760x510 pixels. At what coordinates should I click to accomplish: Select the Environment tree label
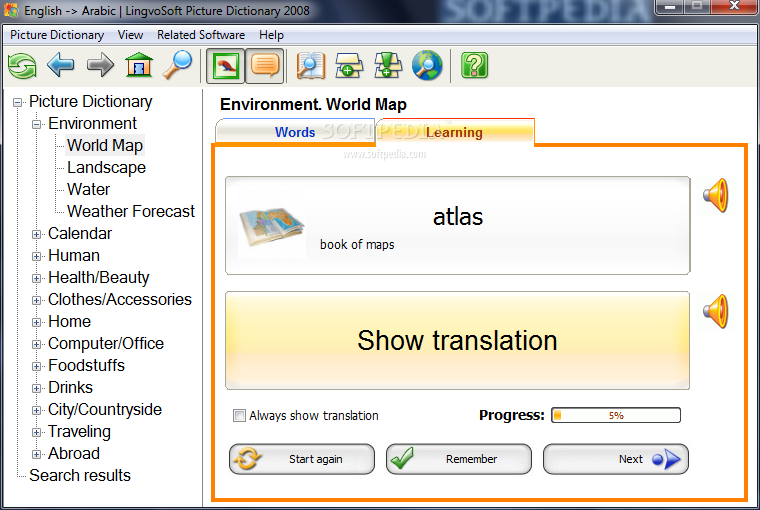point(92,123)
